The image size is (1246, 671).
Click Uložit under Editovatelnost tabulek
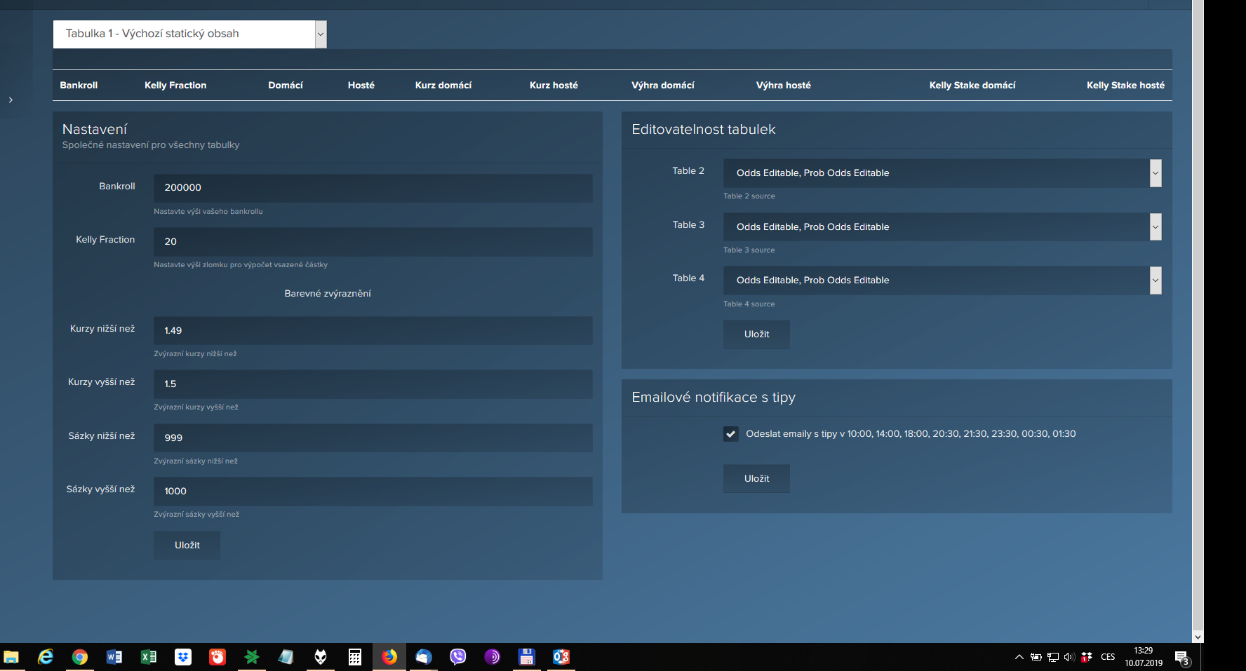click(757, 334)
